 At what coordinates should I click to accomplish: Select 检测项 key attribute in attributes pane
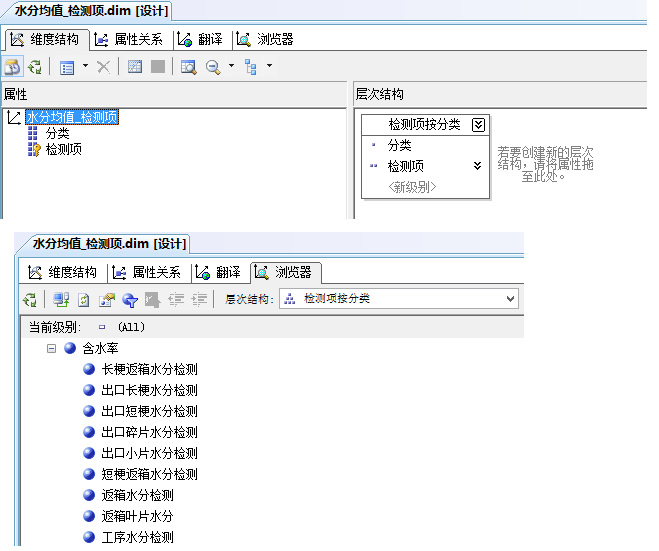(63, 149)
